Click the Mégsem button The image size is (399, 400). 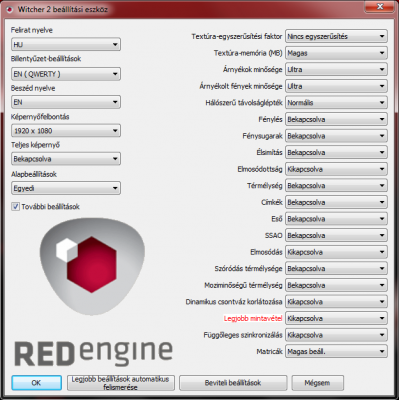(x=317, y=383)
